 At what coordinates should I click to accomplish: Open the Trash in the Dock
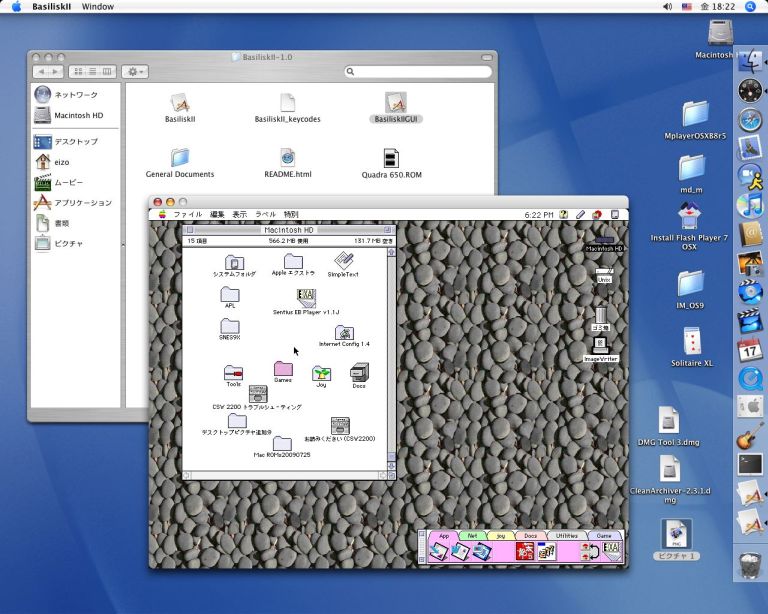(x=750, y=566)
